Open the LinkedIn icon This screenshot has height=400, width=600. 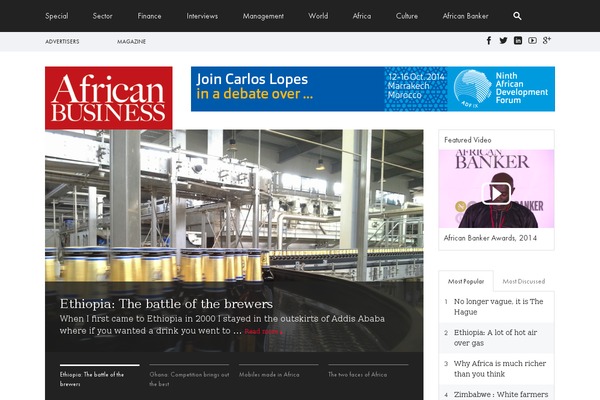[x=518, y=41]
